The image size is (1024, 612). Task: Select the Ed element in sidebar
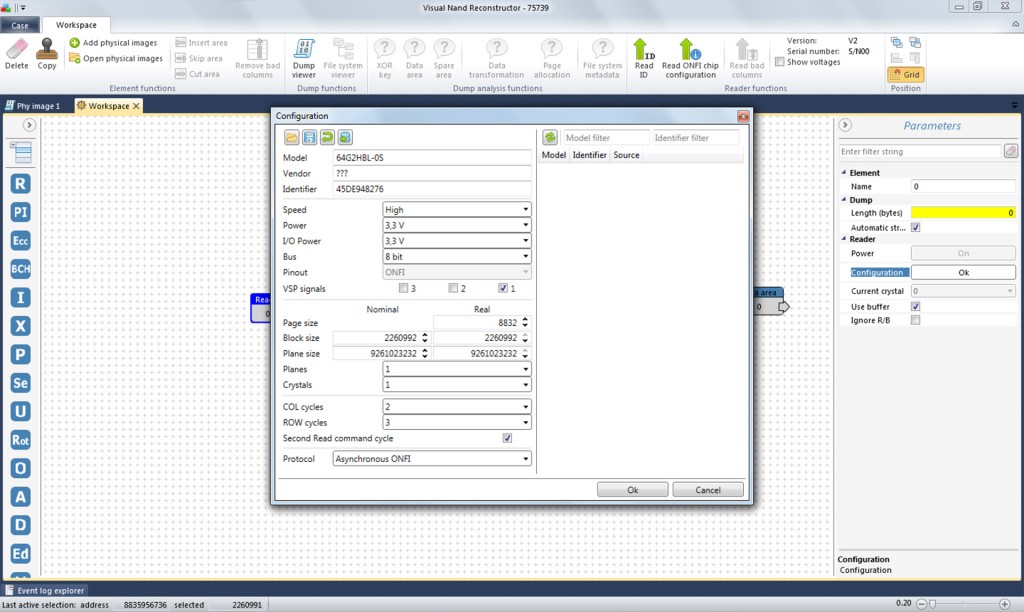pos(20,554)
